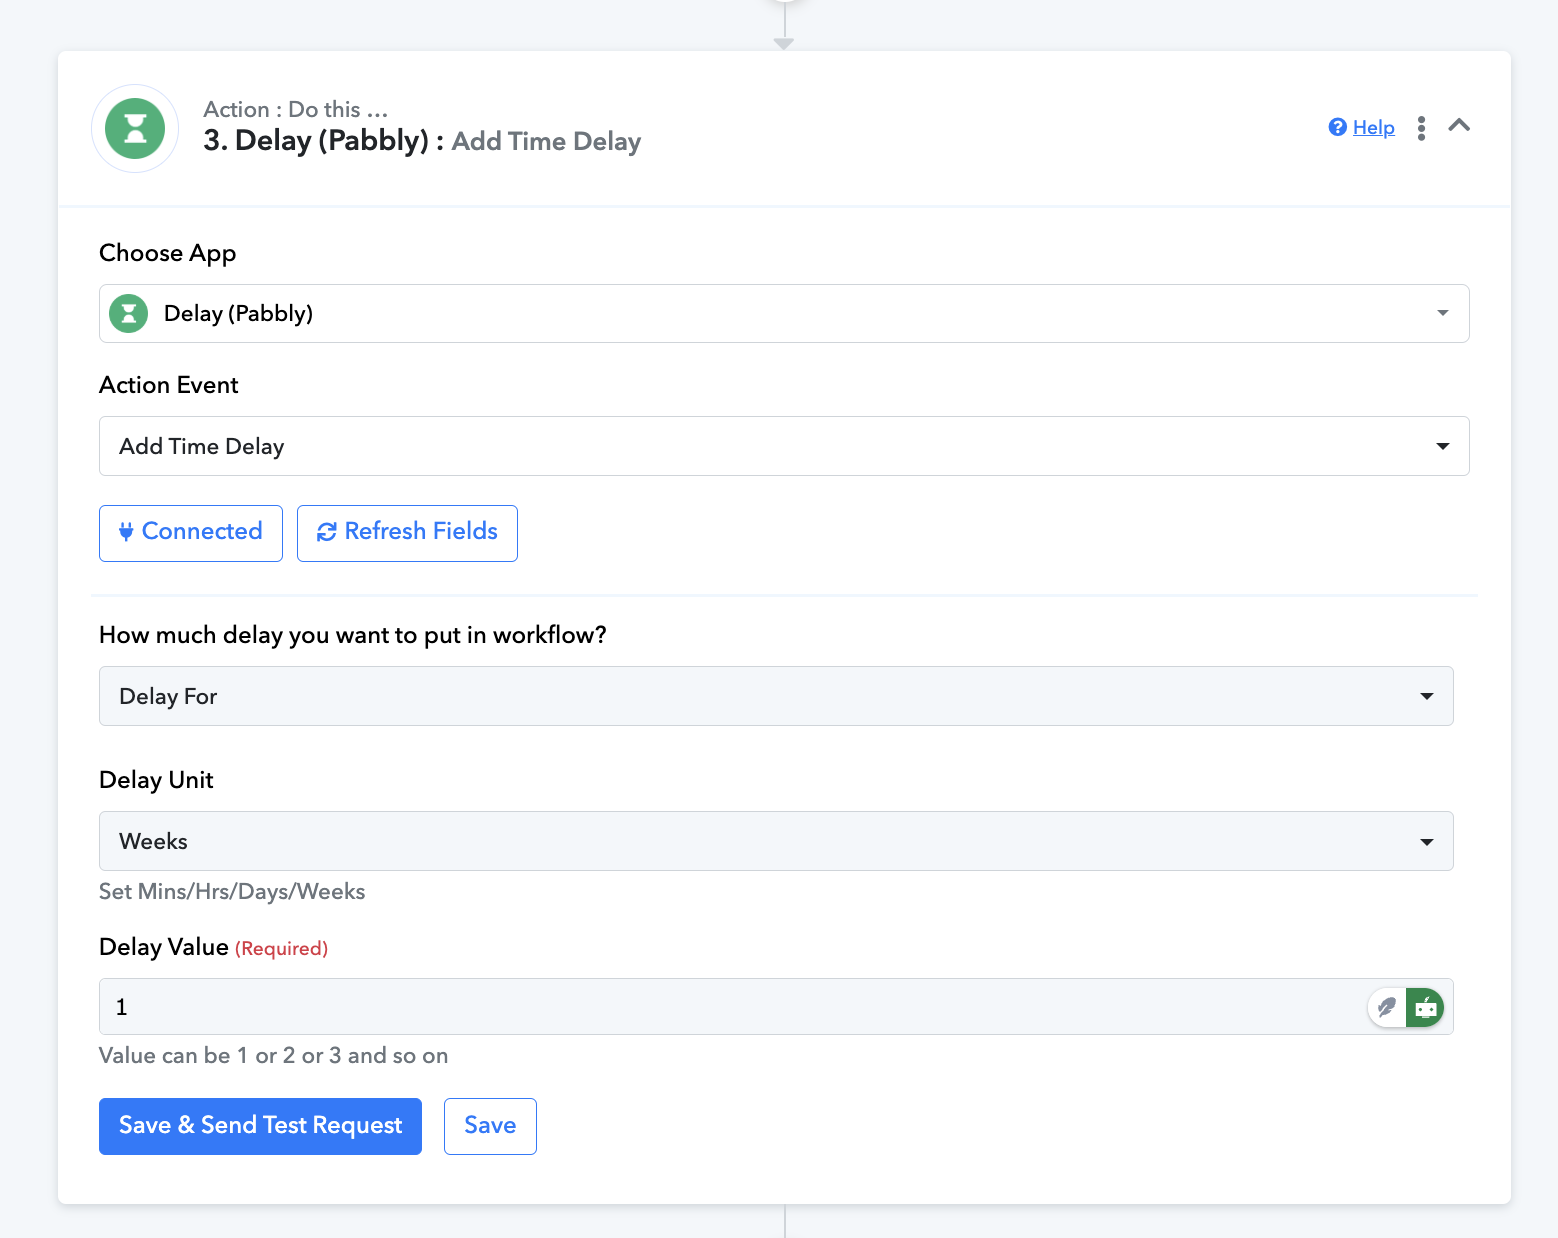Click the Save button
The image size is (1558, 1238).
coord(490,1126)
